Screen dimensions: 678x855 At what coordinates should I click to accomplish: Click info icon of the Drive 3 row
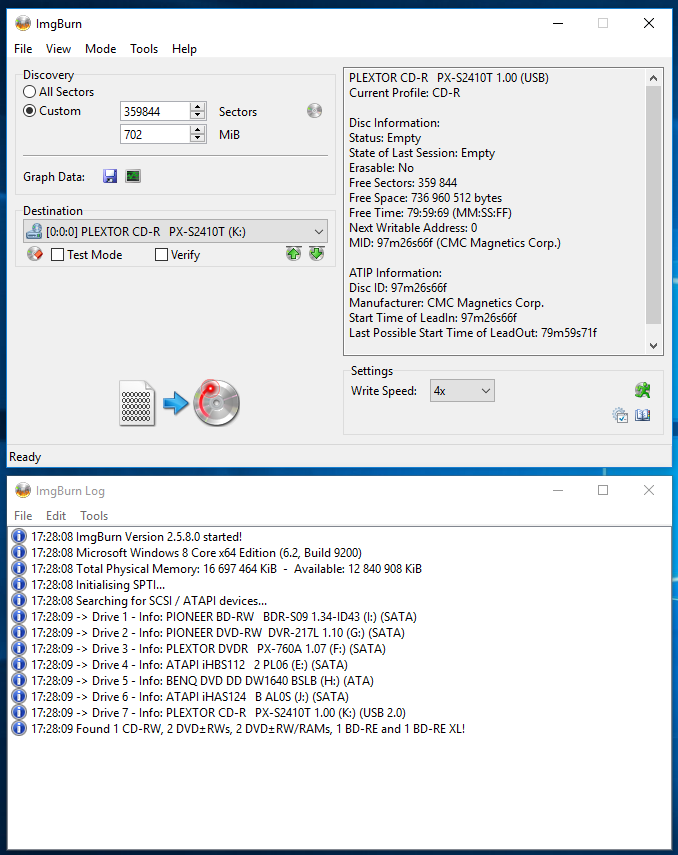pos(19,648)
